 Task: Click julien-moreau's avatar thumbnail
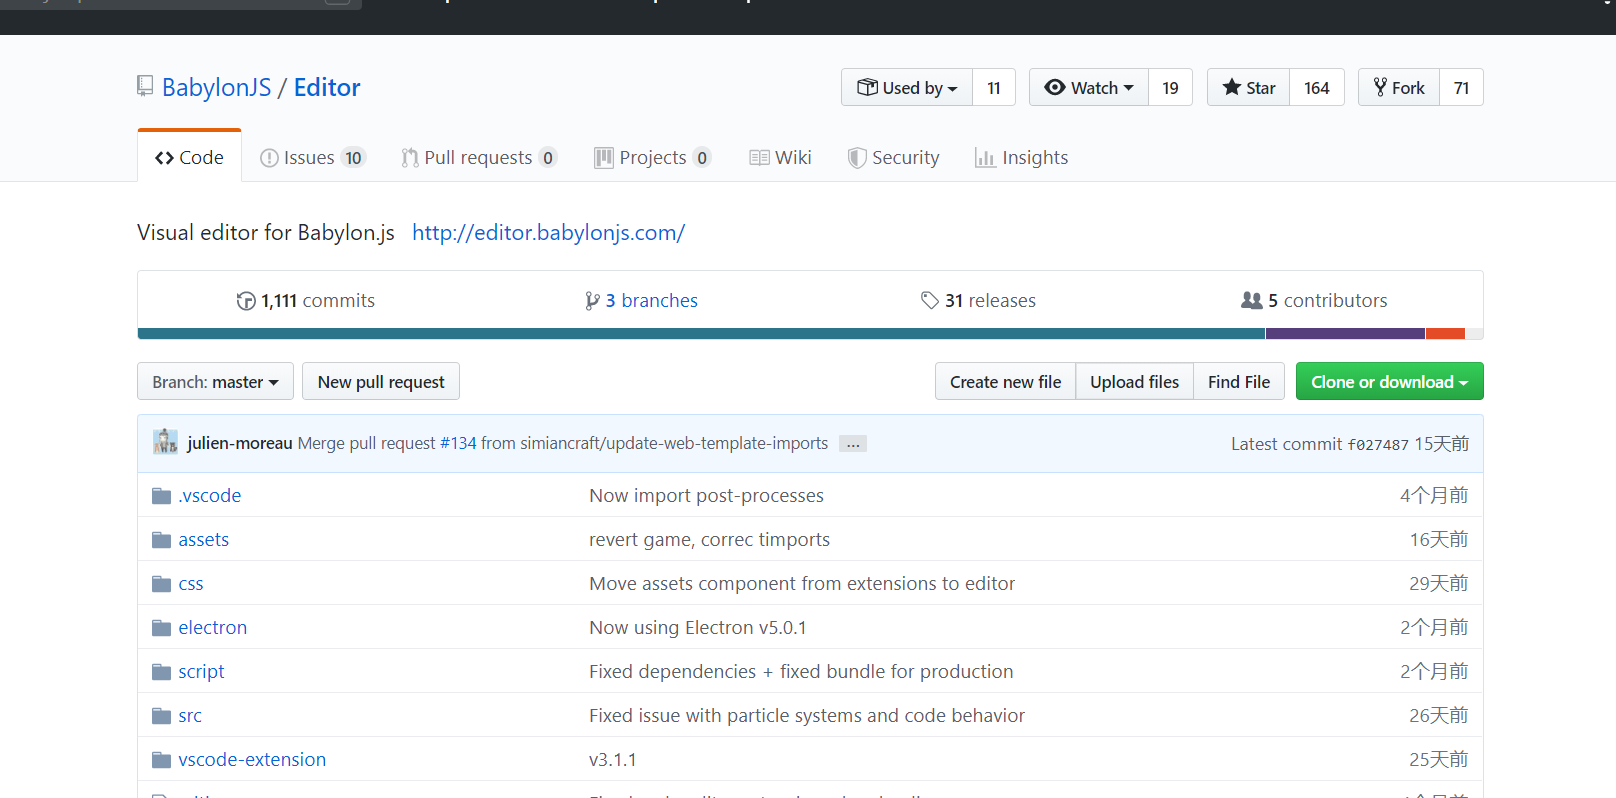(x=165, y=442)
